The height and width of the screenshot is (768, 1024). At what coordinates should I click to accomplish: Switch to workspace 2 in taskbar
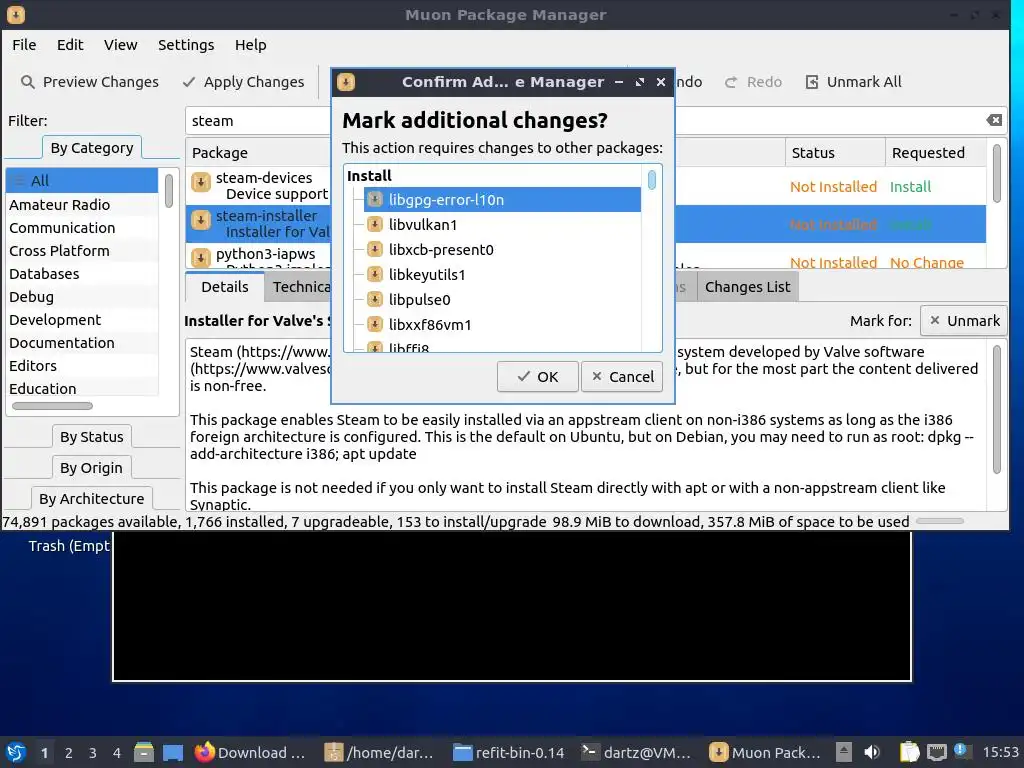(69, 753)
